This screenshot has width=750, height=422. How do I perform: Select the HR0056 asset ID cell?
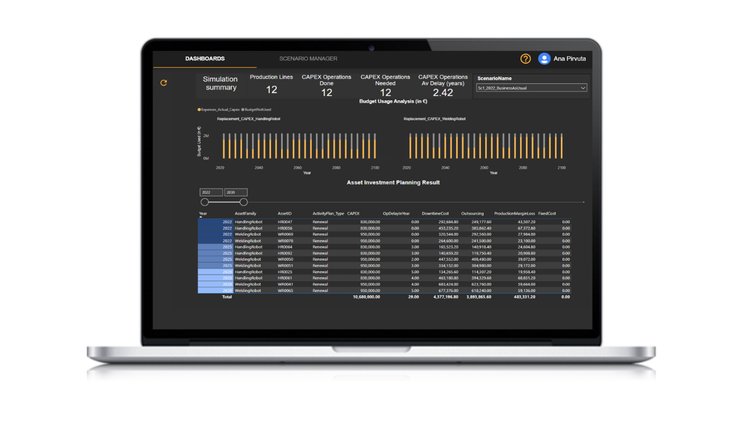pos(285,228)
